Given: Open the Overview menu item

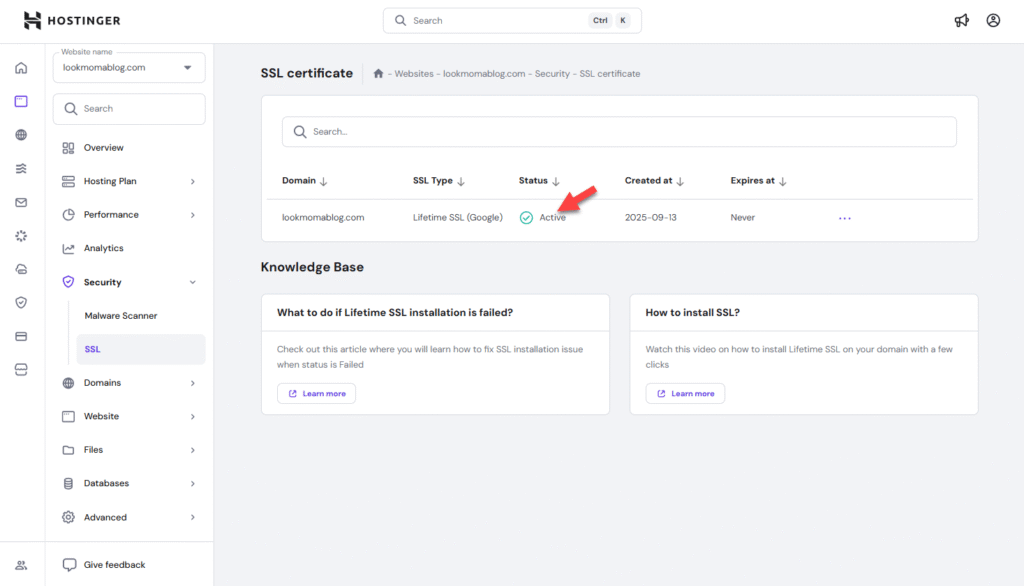Looking at the screenshot, I should [104, 148].
